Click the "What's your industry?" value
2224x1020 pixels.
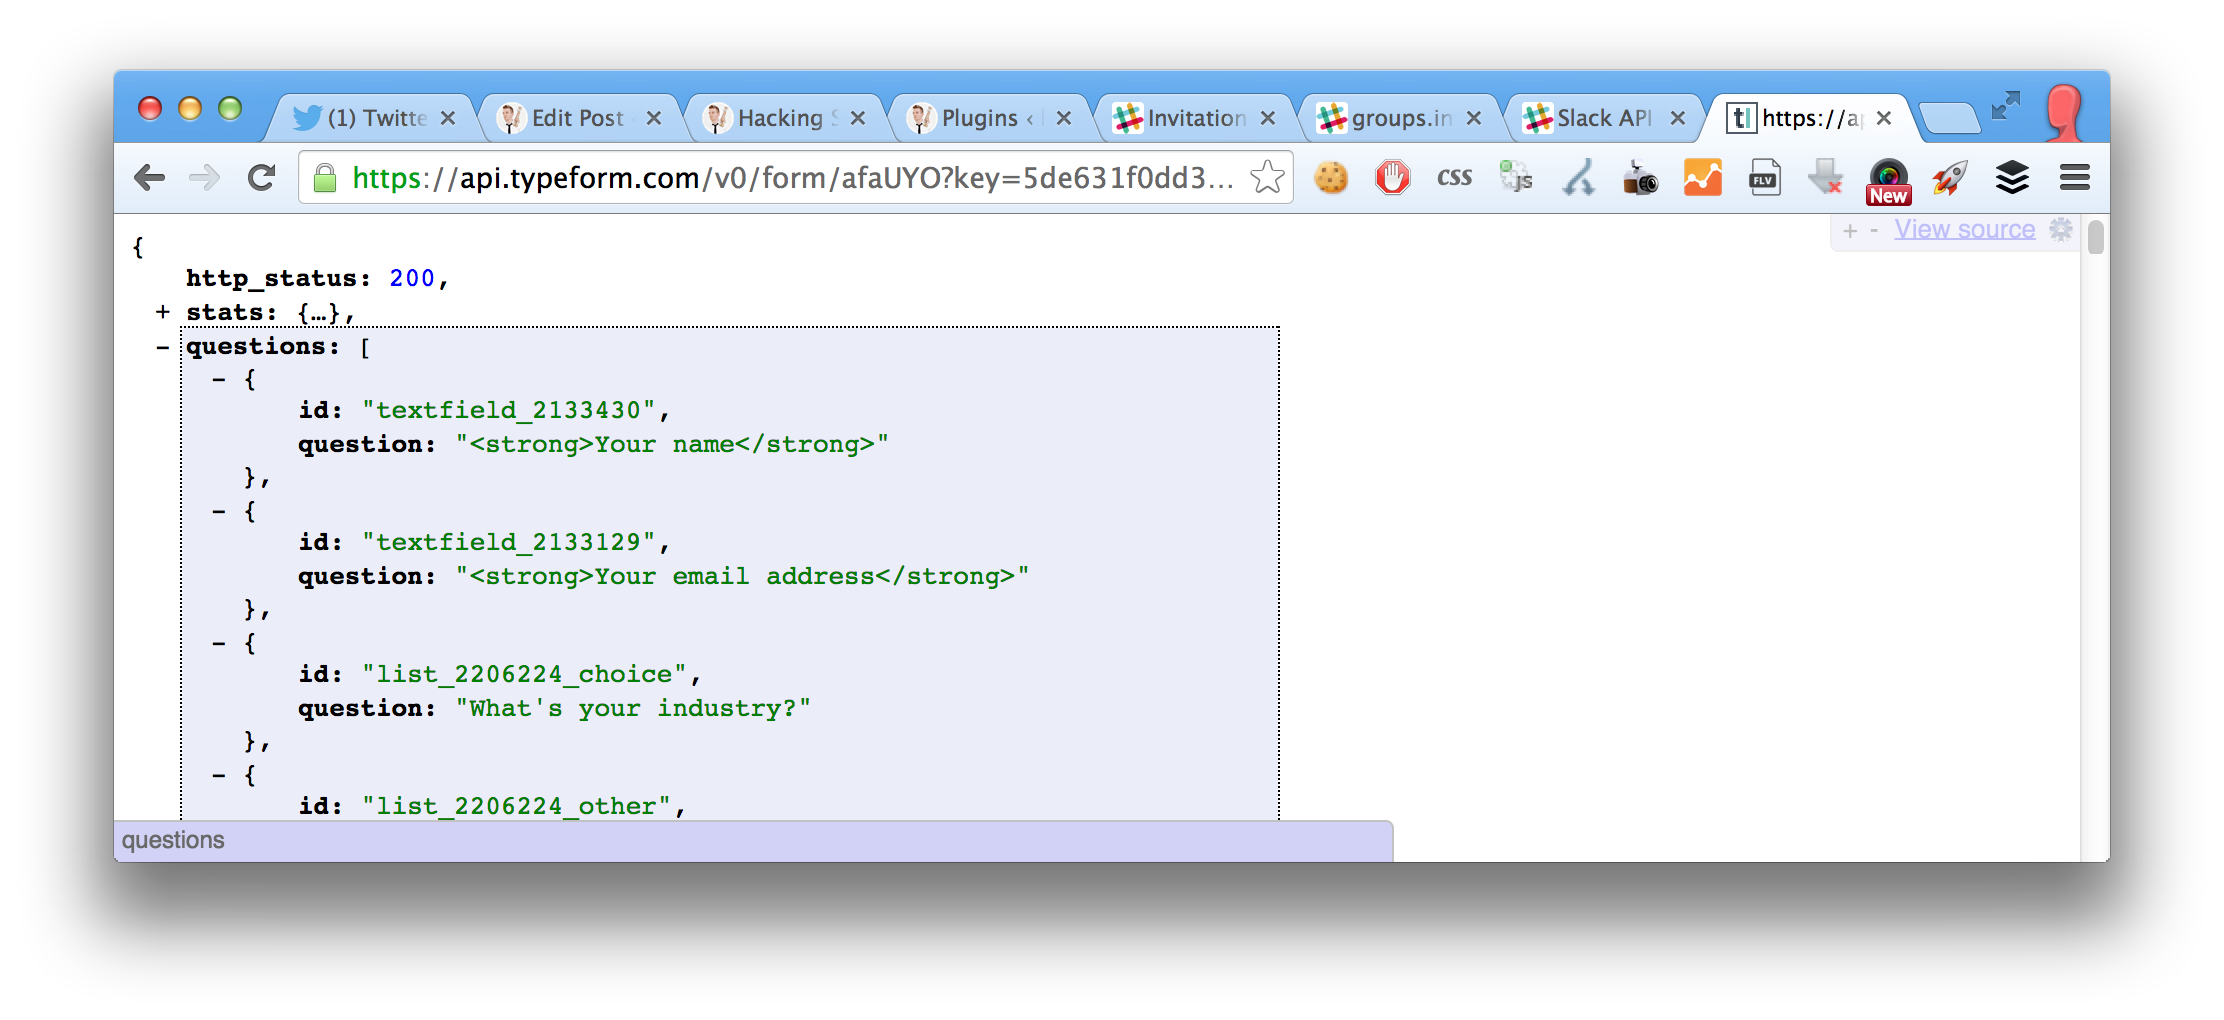click(633, 709)
